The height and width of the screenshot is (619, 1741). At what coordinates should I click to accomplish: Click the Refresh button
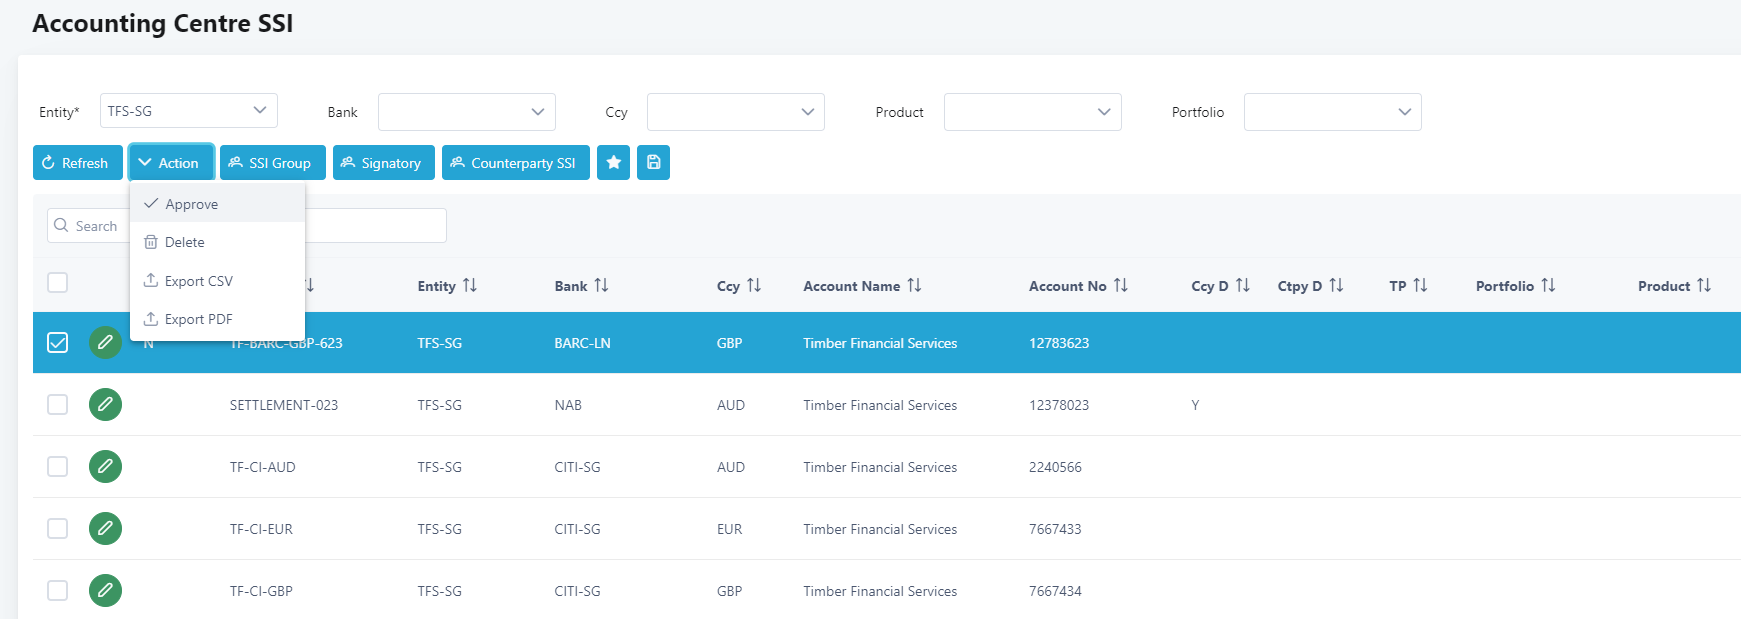pyautogui.click(x=77, y=163)
